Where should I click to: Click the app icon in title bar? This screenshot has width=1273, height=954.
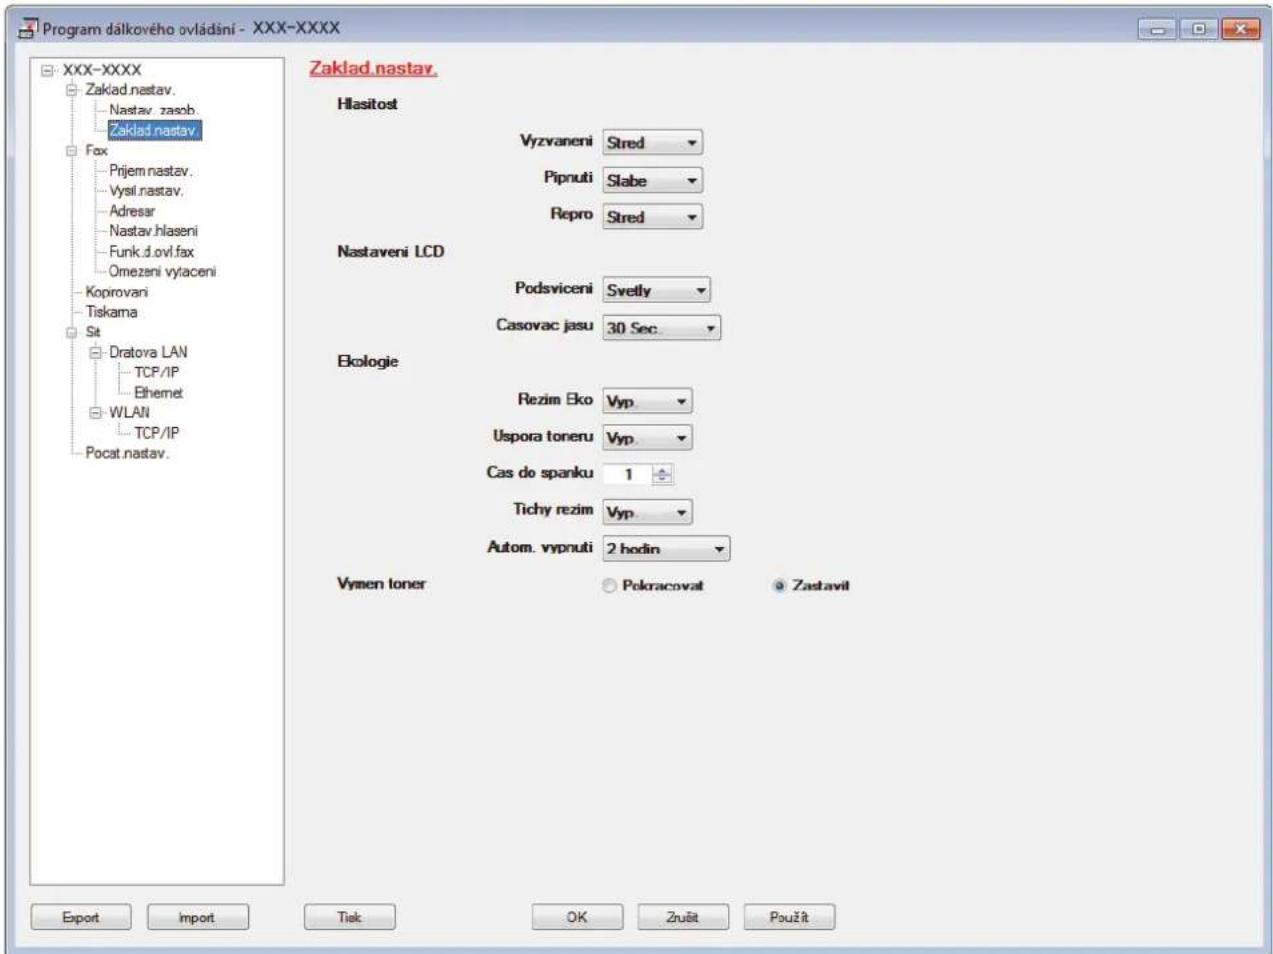(x=27, y=28)
